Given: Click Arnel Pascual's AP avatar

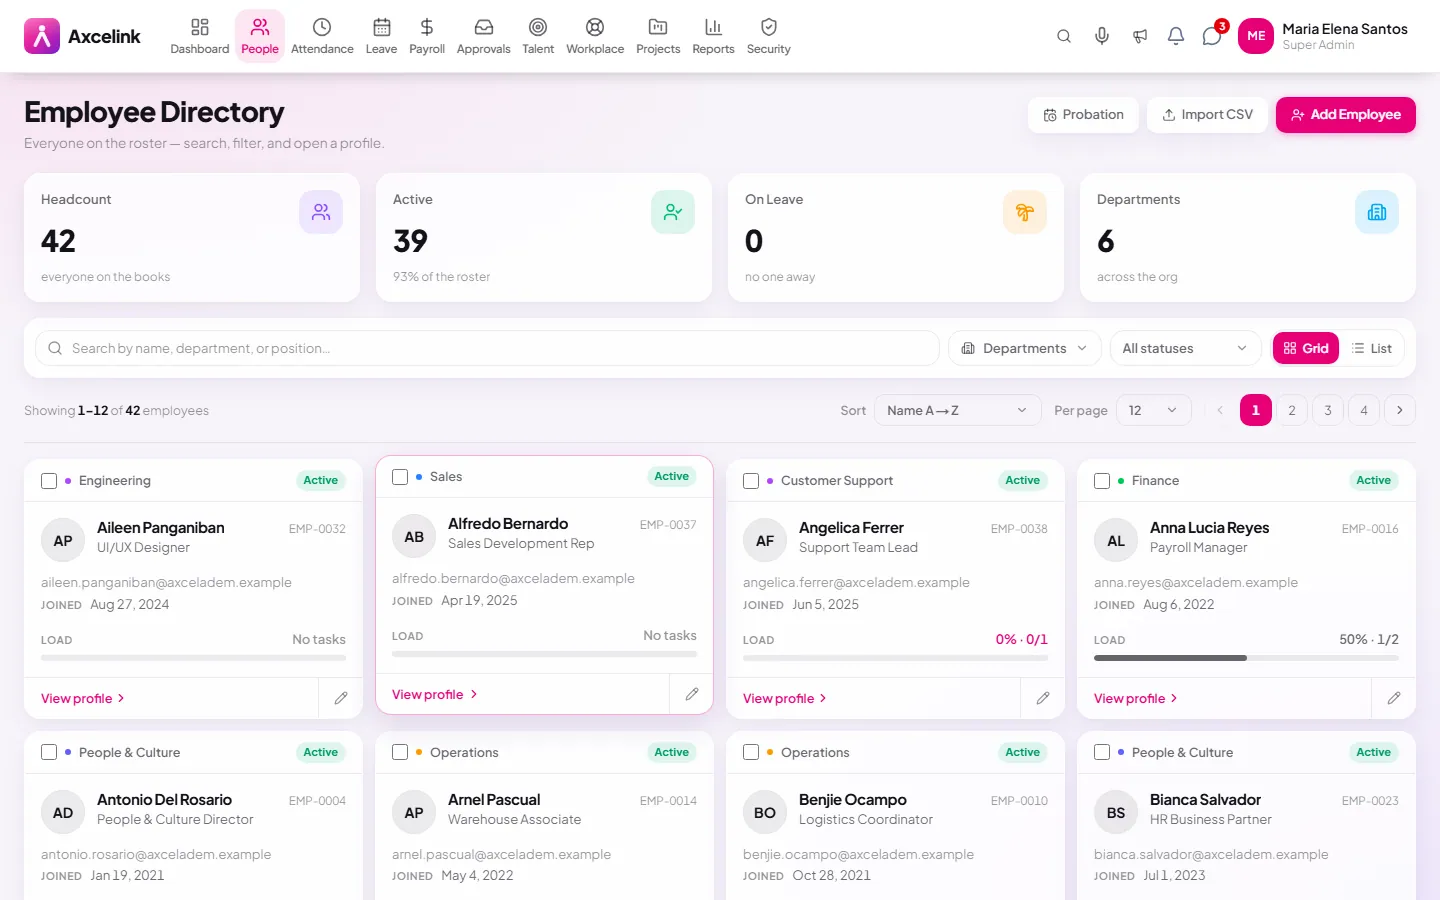Looking at the screenshot, I should pyautogui.click(x=414, y=813).
